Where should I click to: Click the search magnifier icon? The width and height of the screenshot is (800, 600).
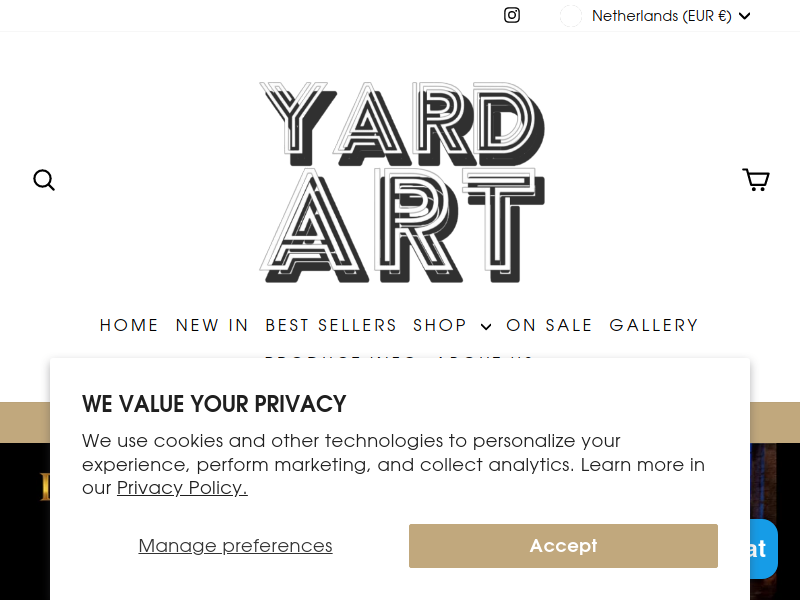[44, 180]
